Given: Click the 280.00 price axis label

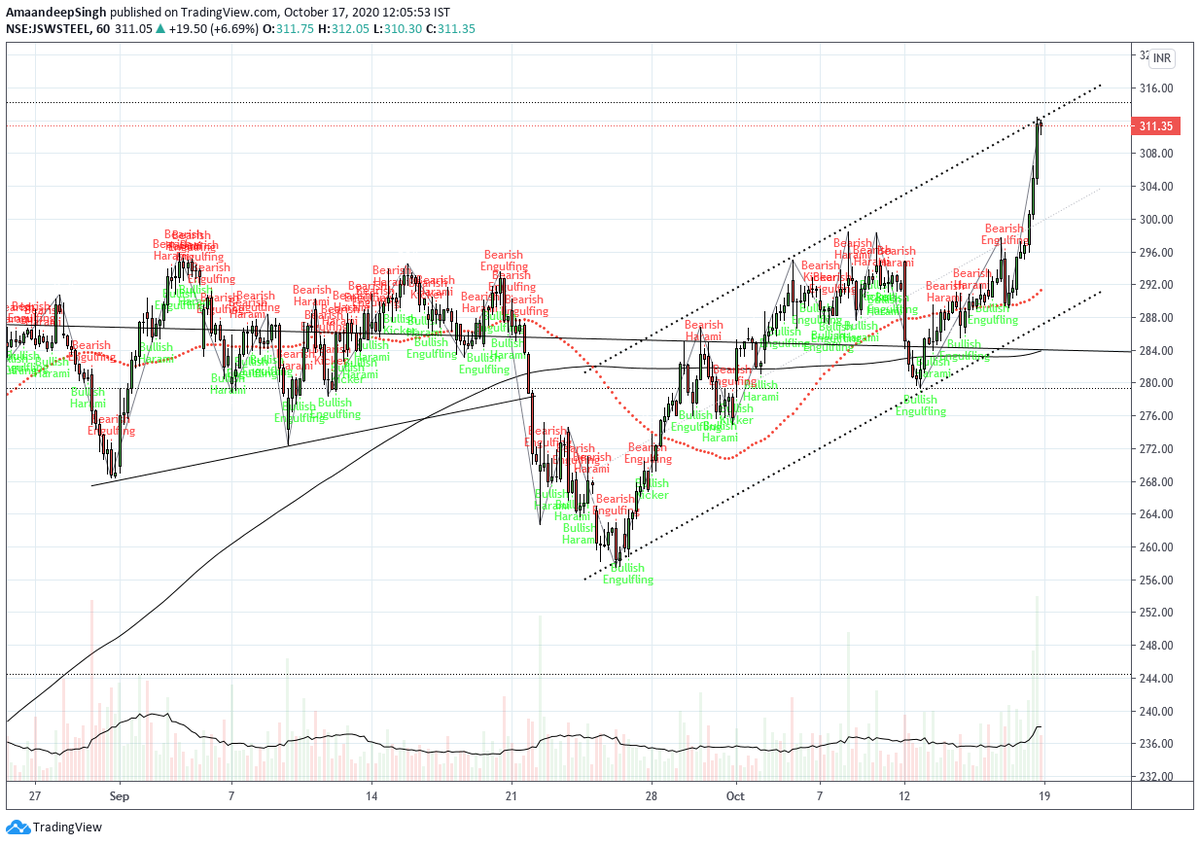Looking at the screenshot, I should [x=1156, y=384].
